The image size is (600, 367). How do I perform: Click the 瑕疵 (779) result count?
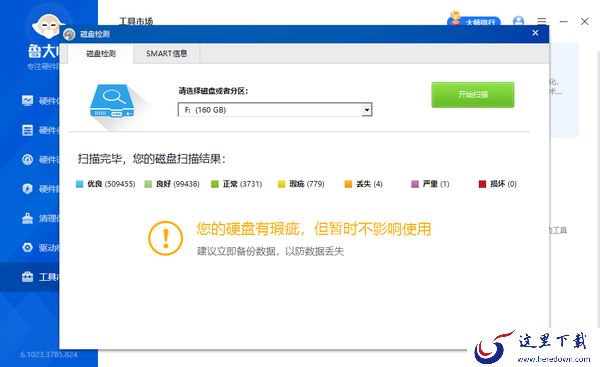point(307,184)
